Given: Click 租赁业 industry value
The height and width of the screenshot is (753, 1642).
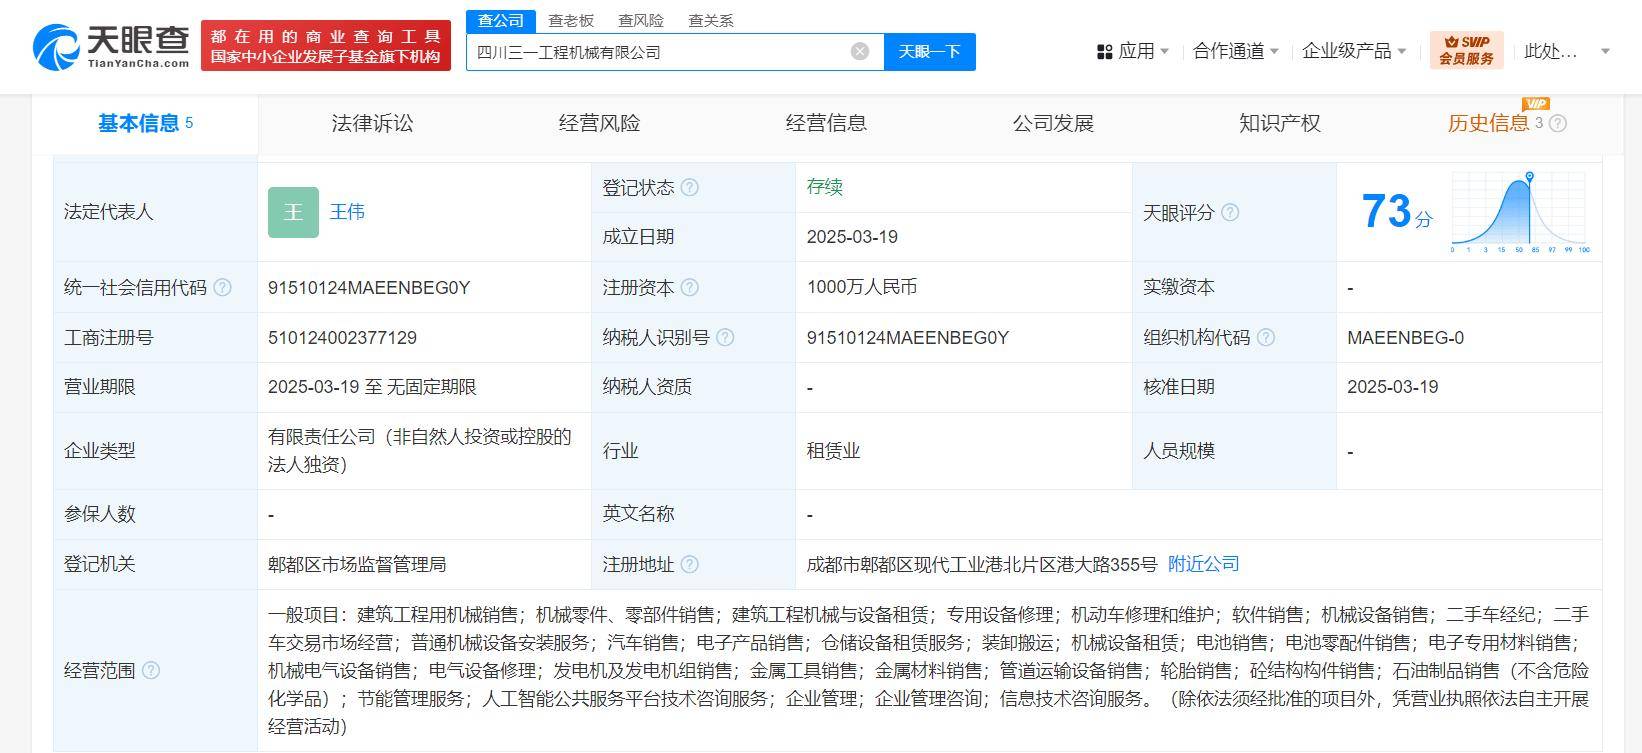Looking at the screenshot, I should click(x=833, y=451).
